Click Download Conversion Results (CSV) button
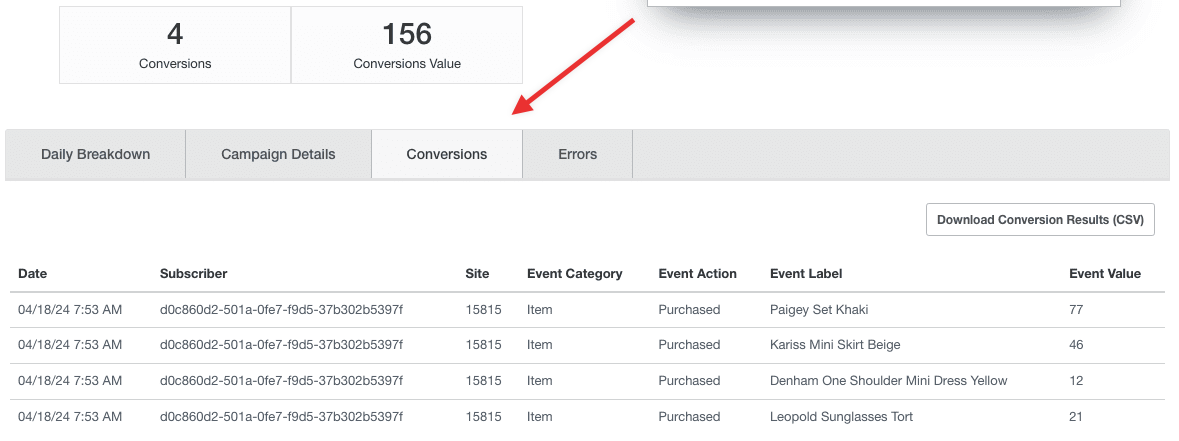The width and height of the screenshot is (1179, 441). [1040, 220]
